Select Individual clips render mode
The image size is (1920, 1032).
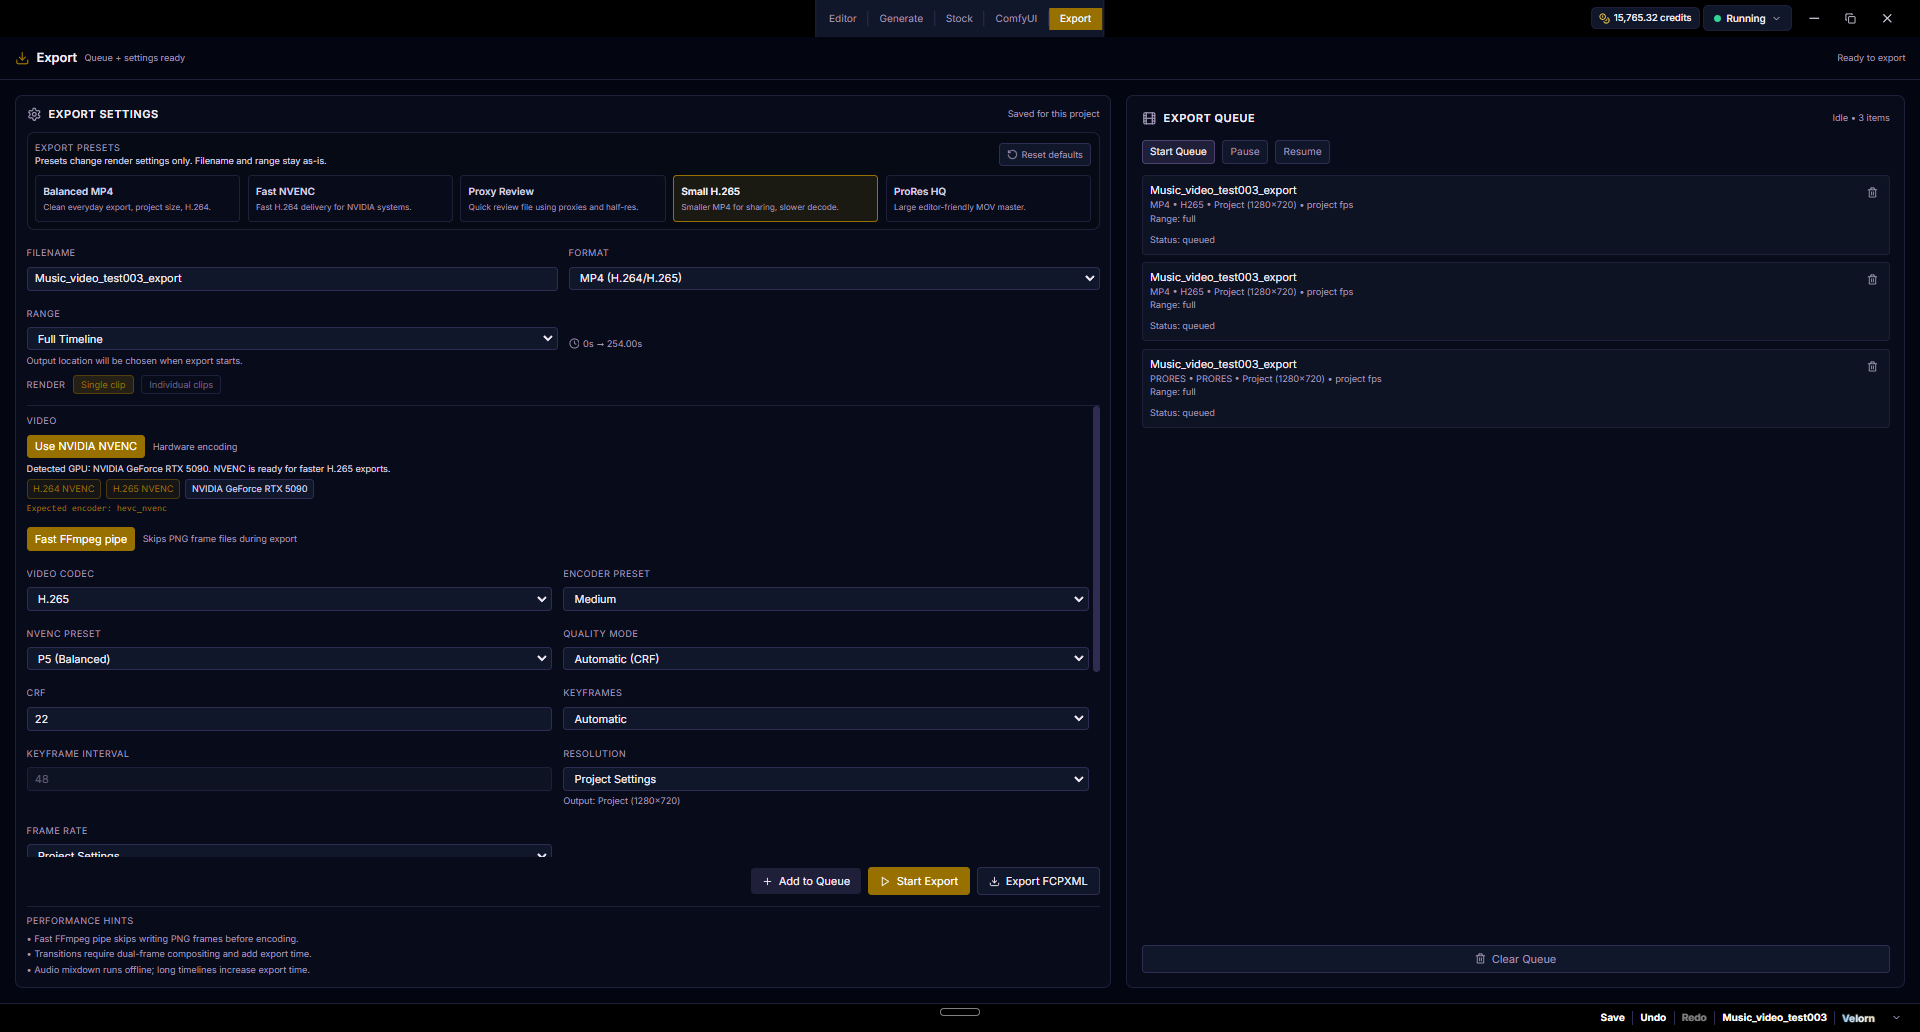(x=181, y=385)
